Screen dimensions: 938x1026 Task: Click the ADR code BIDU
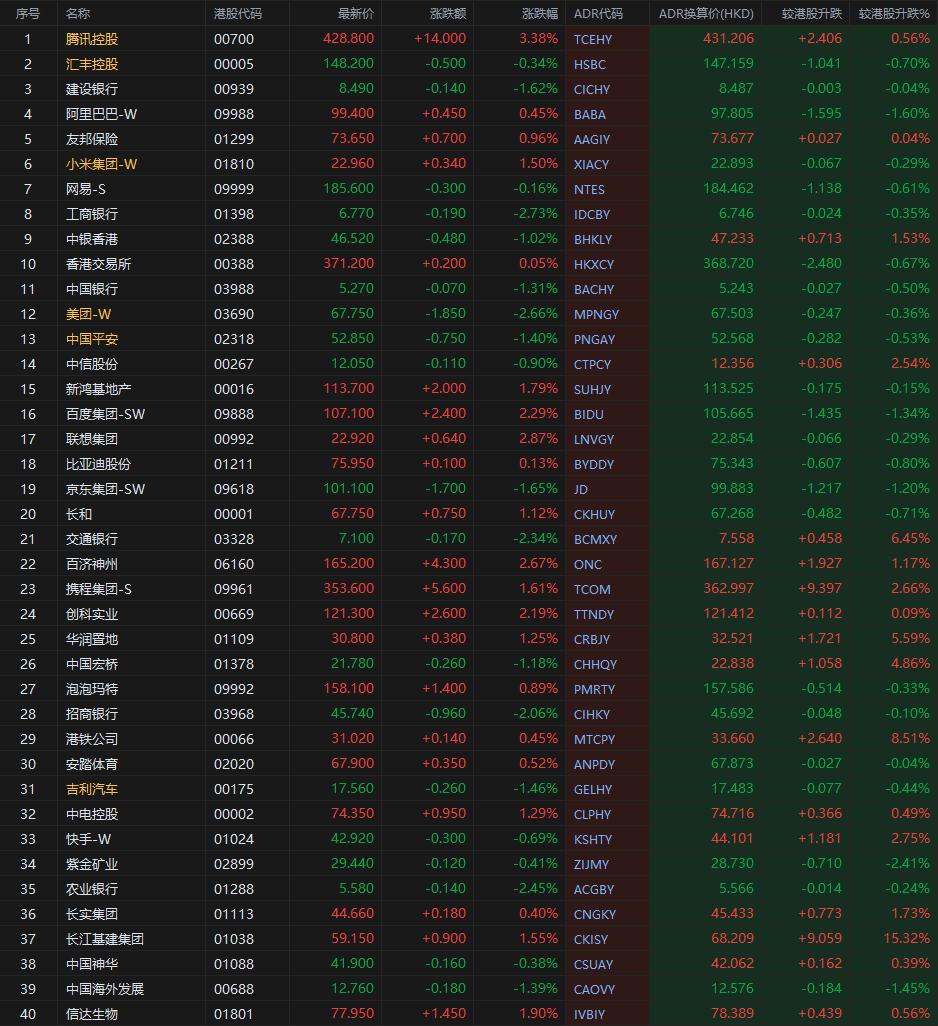tap(588, 414)
